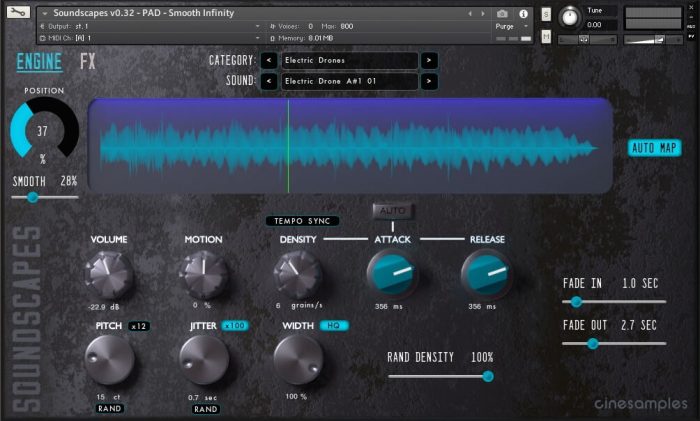Click inside the waveform display
700x421 pixels.
point(350,146)
